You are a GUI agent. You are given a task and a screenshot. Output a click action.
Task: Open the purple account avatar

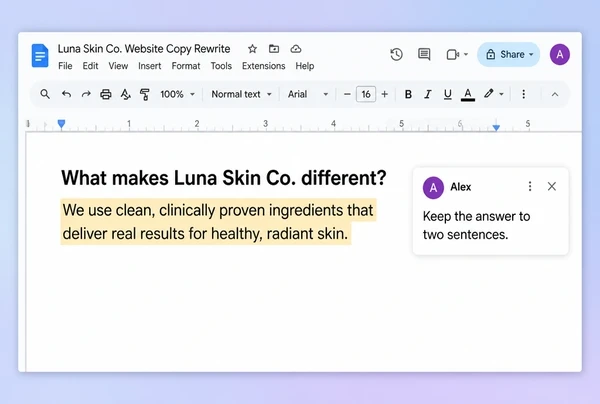click(x=560, y=55)
